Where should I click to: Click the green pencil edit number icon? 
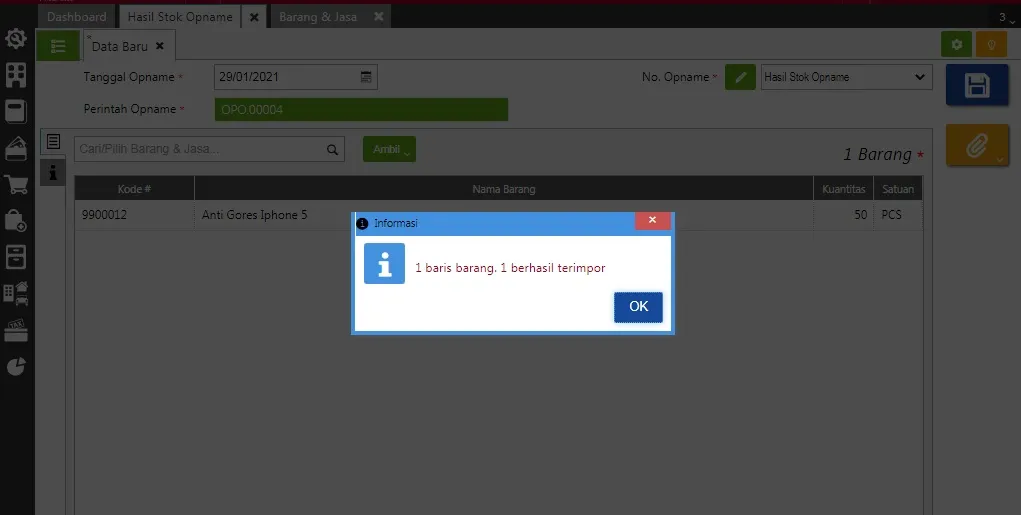[x=740, y=77]
